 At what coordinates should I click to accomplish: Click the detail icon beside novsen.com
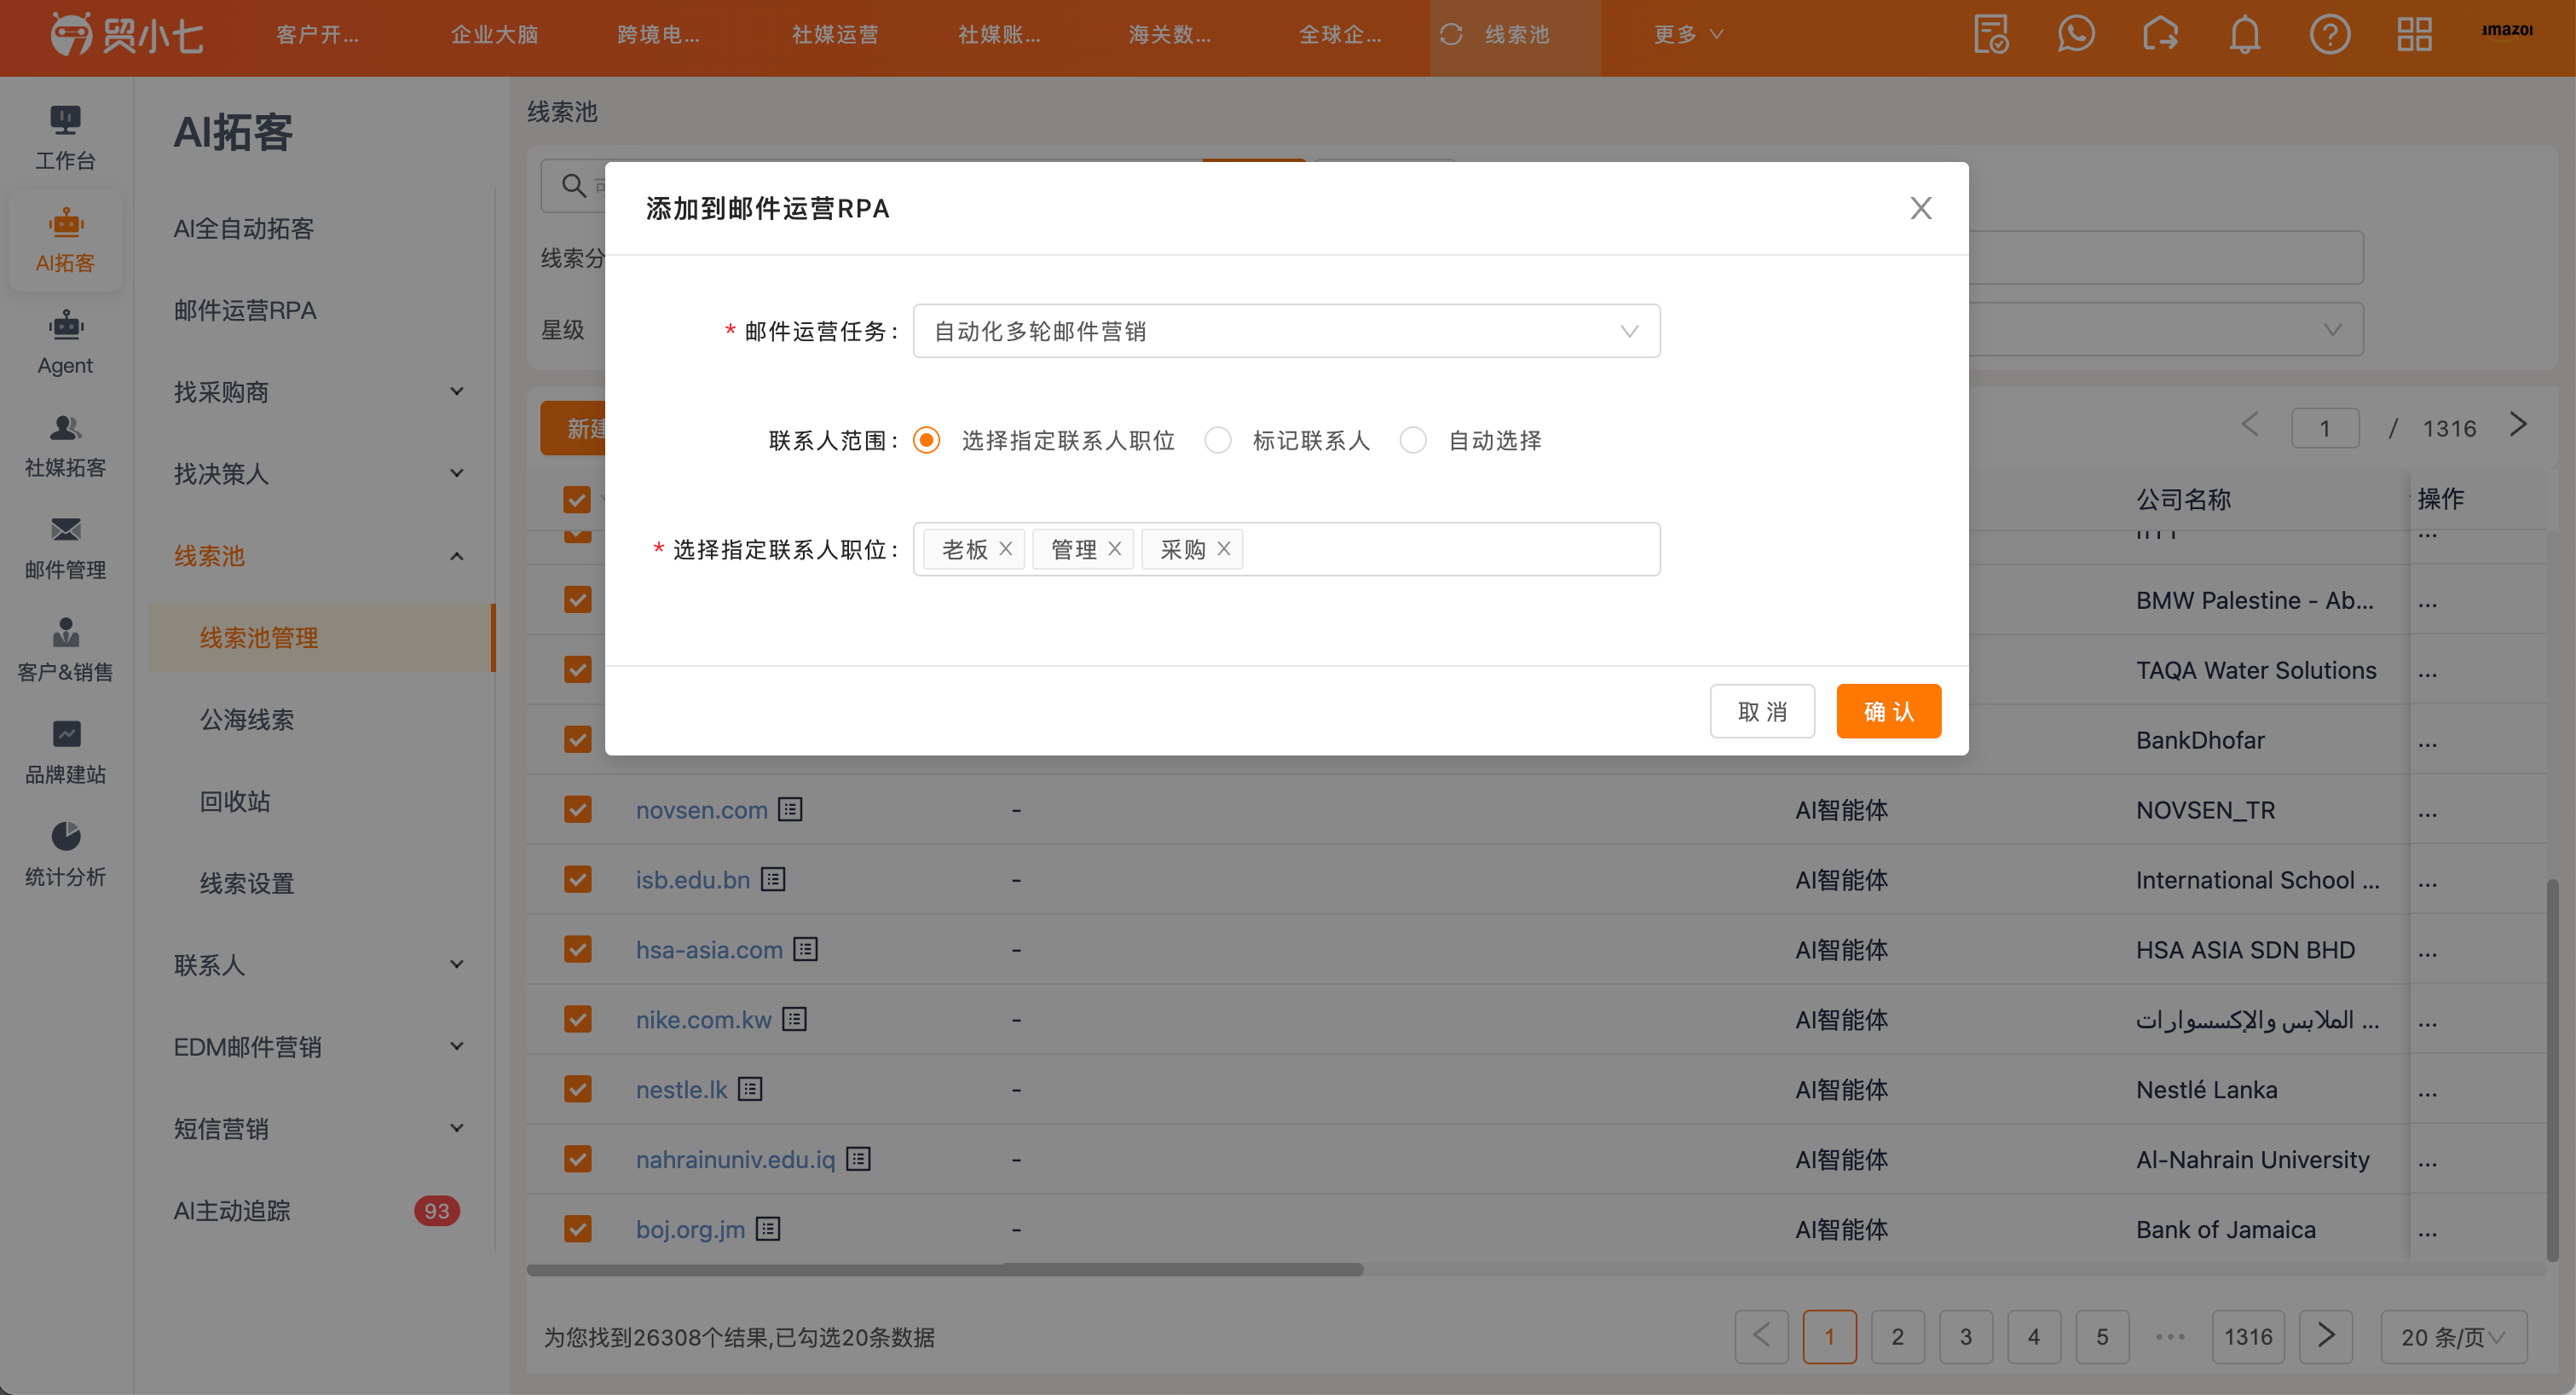click(x=790, y=809)
